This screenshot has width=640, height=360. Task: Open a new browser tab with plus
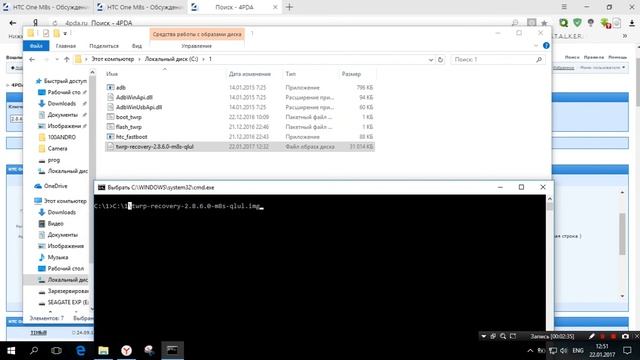click(289, 7)
